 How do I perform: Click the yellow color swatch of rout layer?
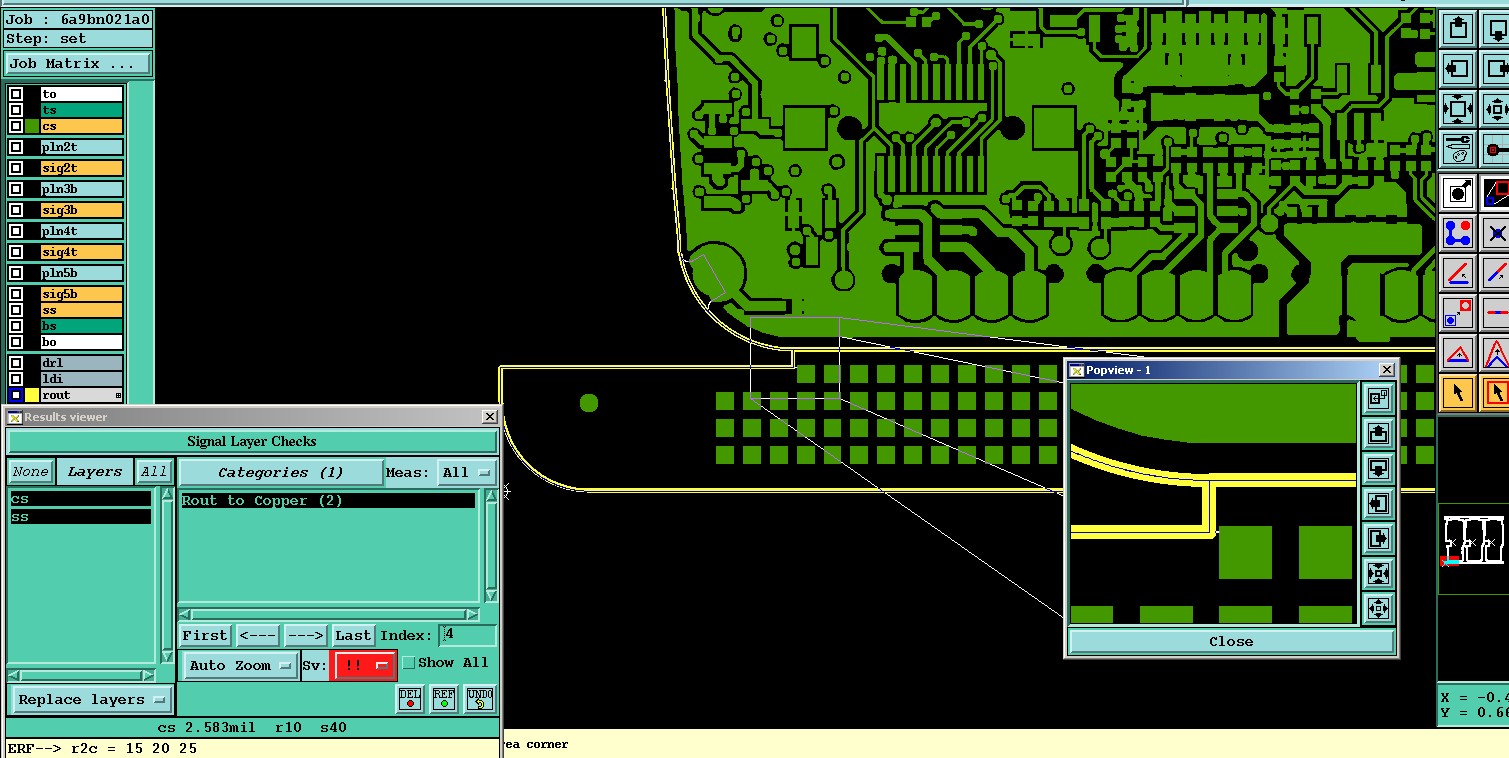(32, 395)
